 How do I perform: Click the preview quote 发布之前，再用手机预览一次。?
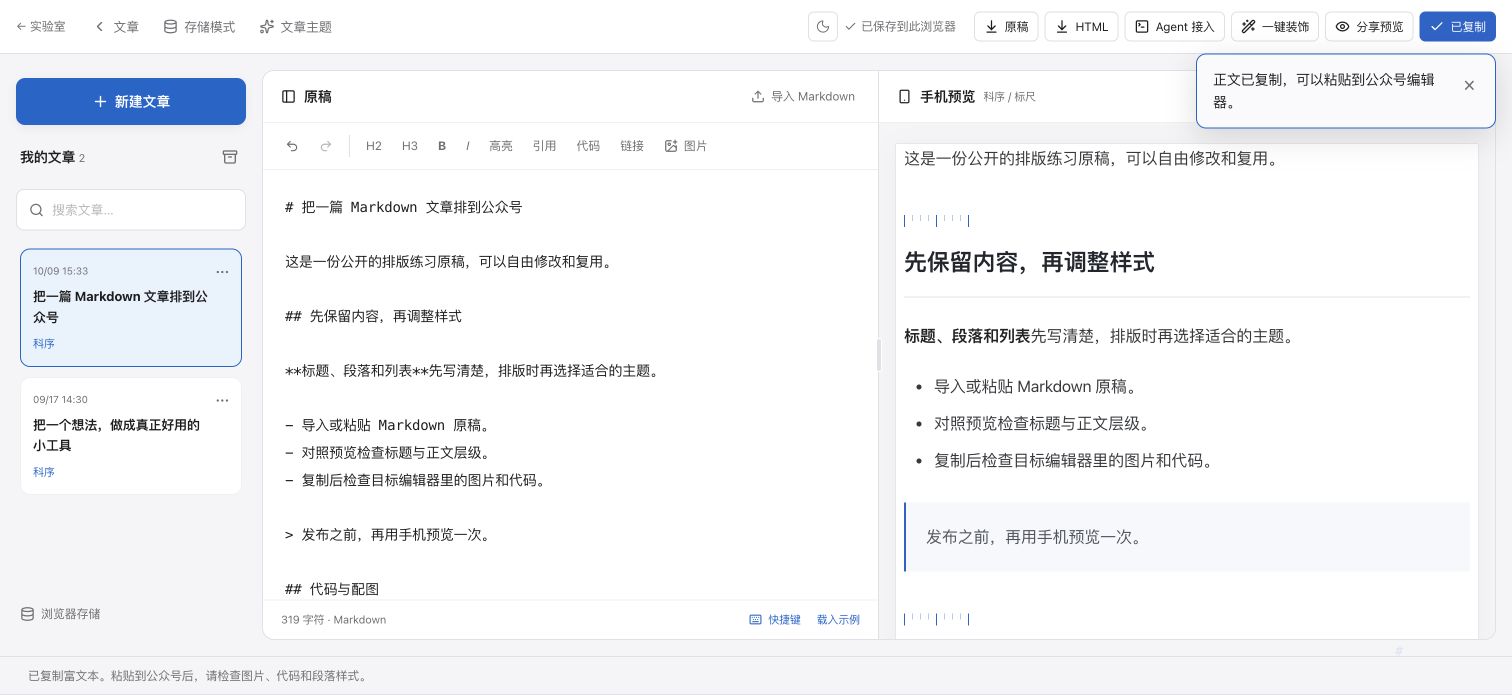pos(1034,537)
